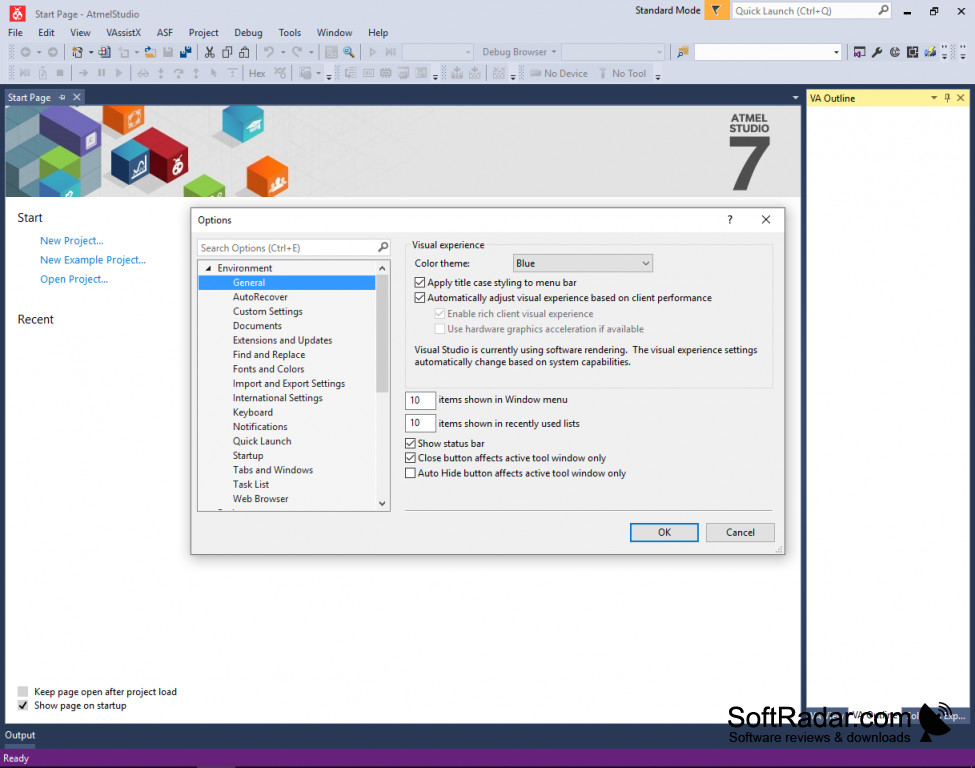Uncheck Apply title case styling to menu bar
Viewport: 975px width, 768px height.
[x=420, y=282]
